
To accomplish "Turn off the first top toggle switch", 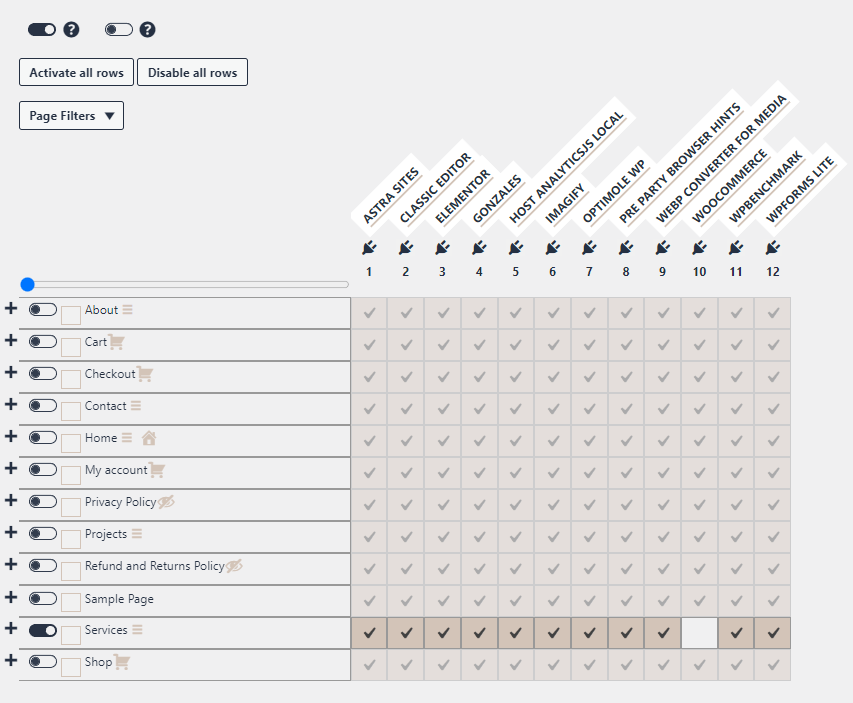I will pyautogui.click(x=42, y=29).
